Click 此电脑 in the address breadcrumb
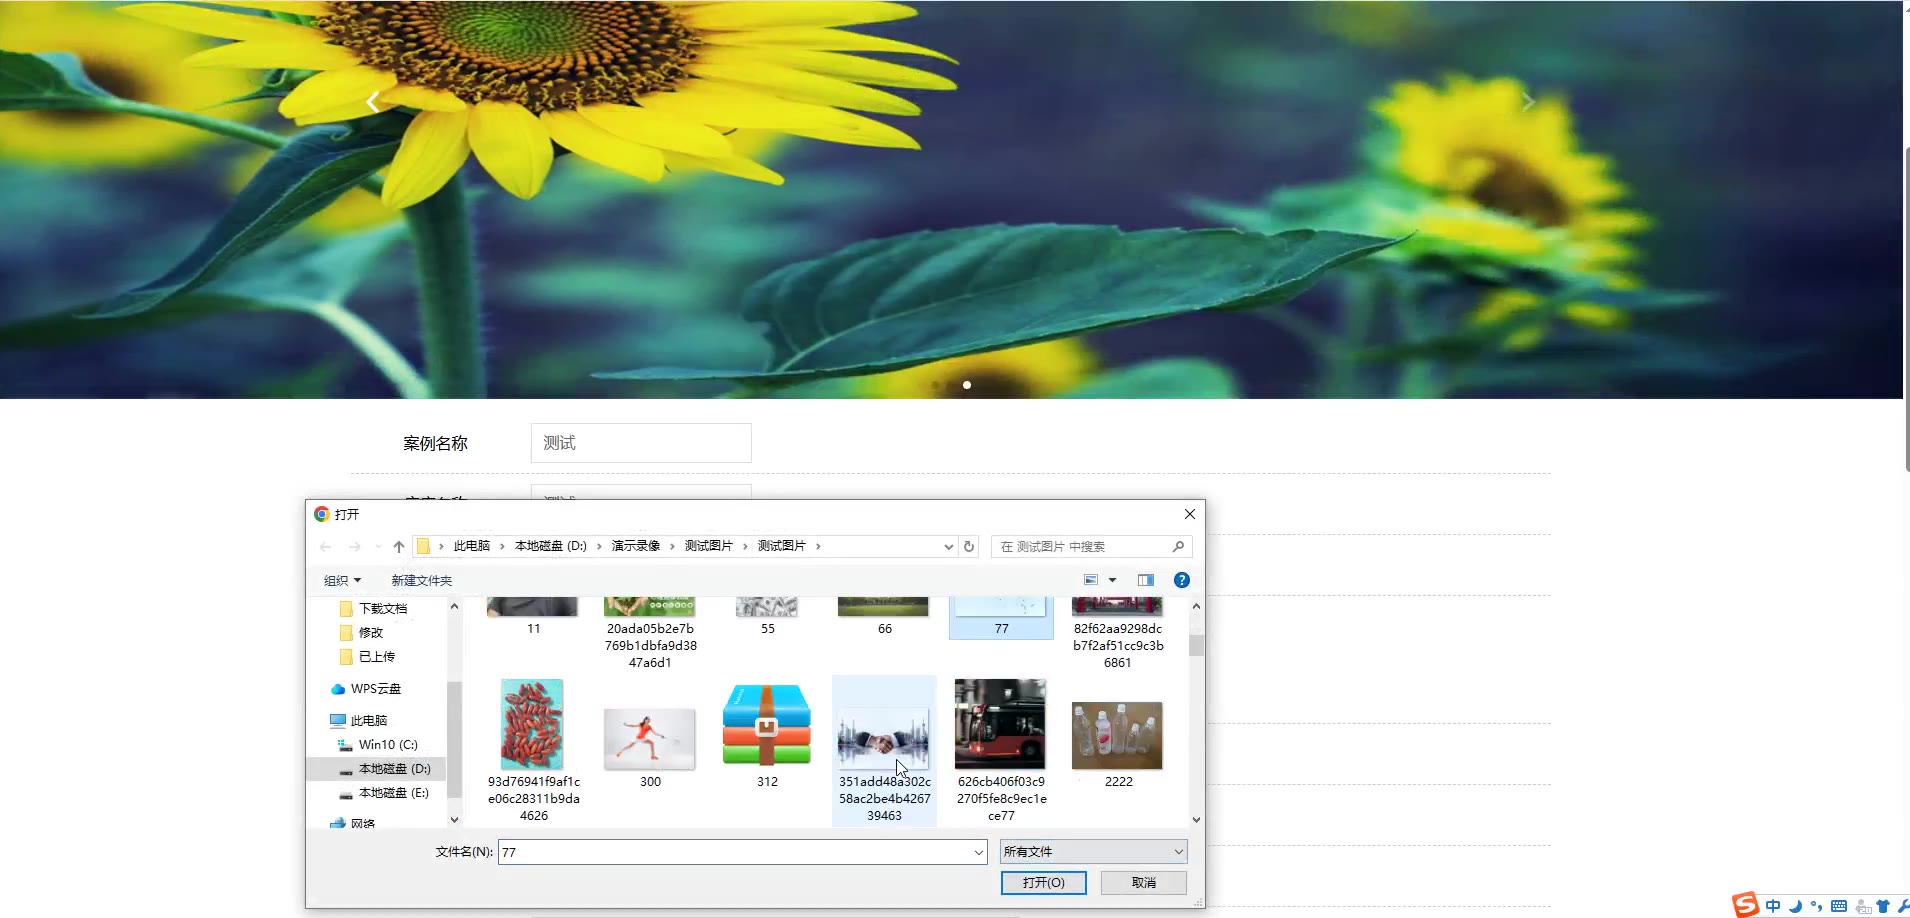Image resolution: width=1910 pixels, height=918 pixels. click(x=472, y=546)
